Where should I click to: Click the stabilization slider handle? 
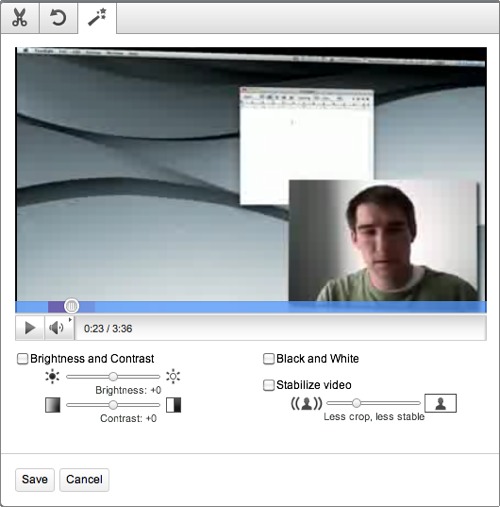[356, 403]
